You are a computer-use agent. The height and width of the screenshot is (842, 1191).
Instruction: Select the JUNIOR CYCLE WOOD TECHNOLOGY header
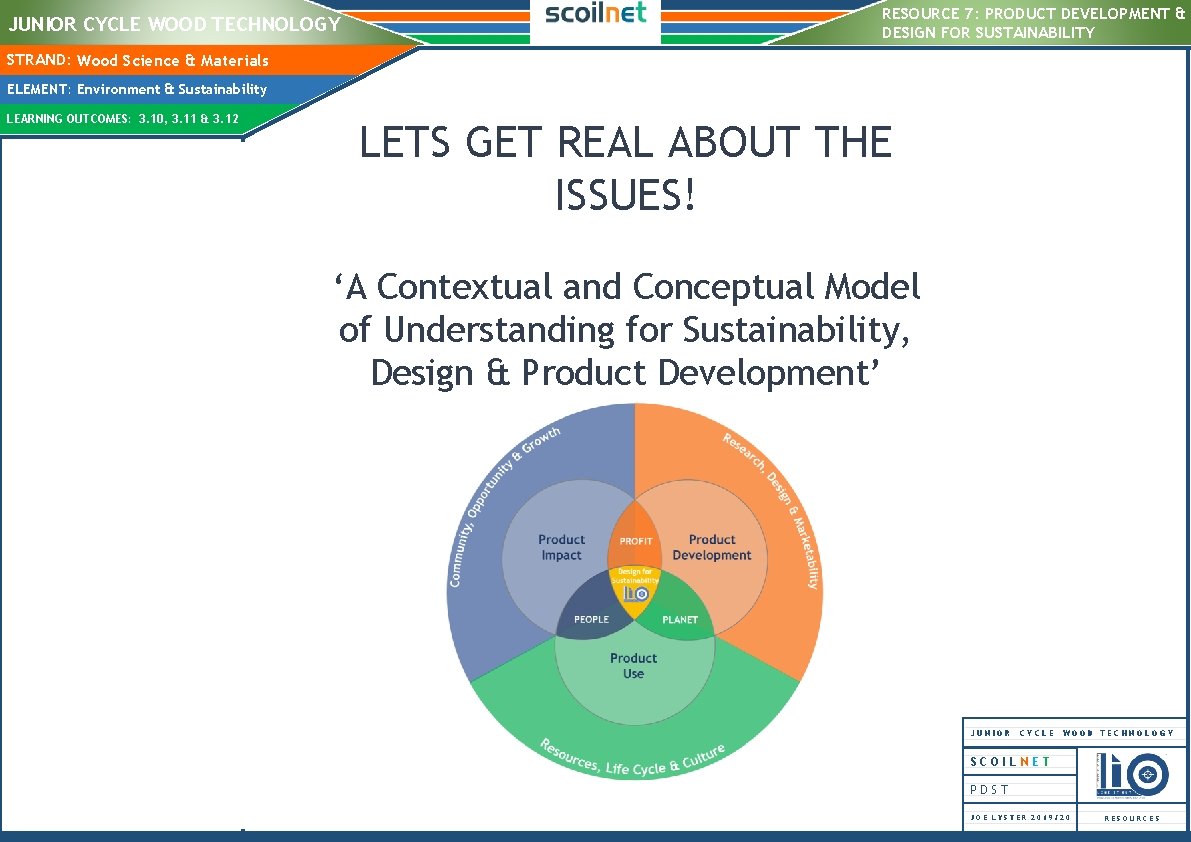pos(173,23)
